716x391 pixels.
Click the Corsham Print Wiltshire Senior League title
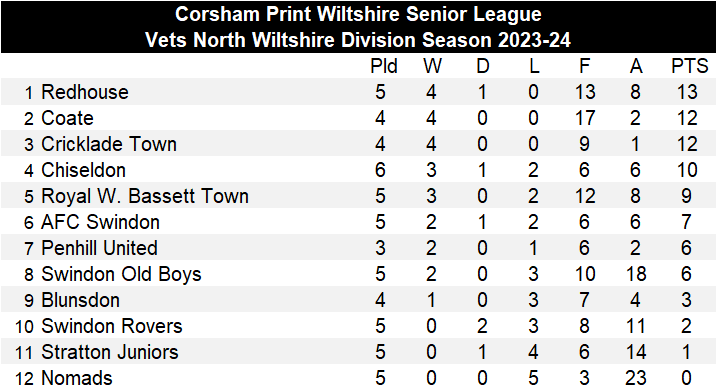[x=358, y=15]
